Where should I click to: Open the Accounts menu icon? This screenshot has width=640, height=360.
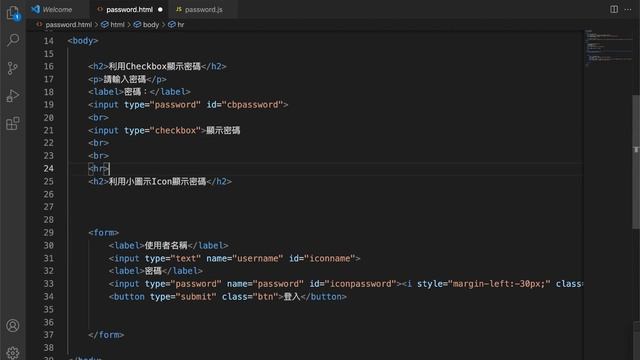(13, 326)
